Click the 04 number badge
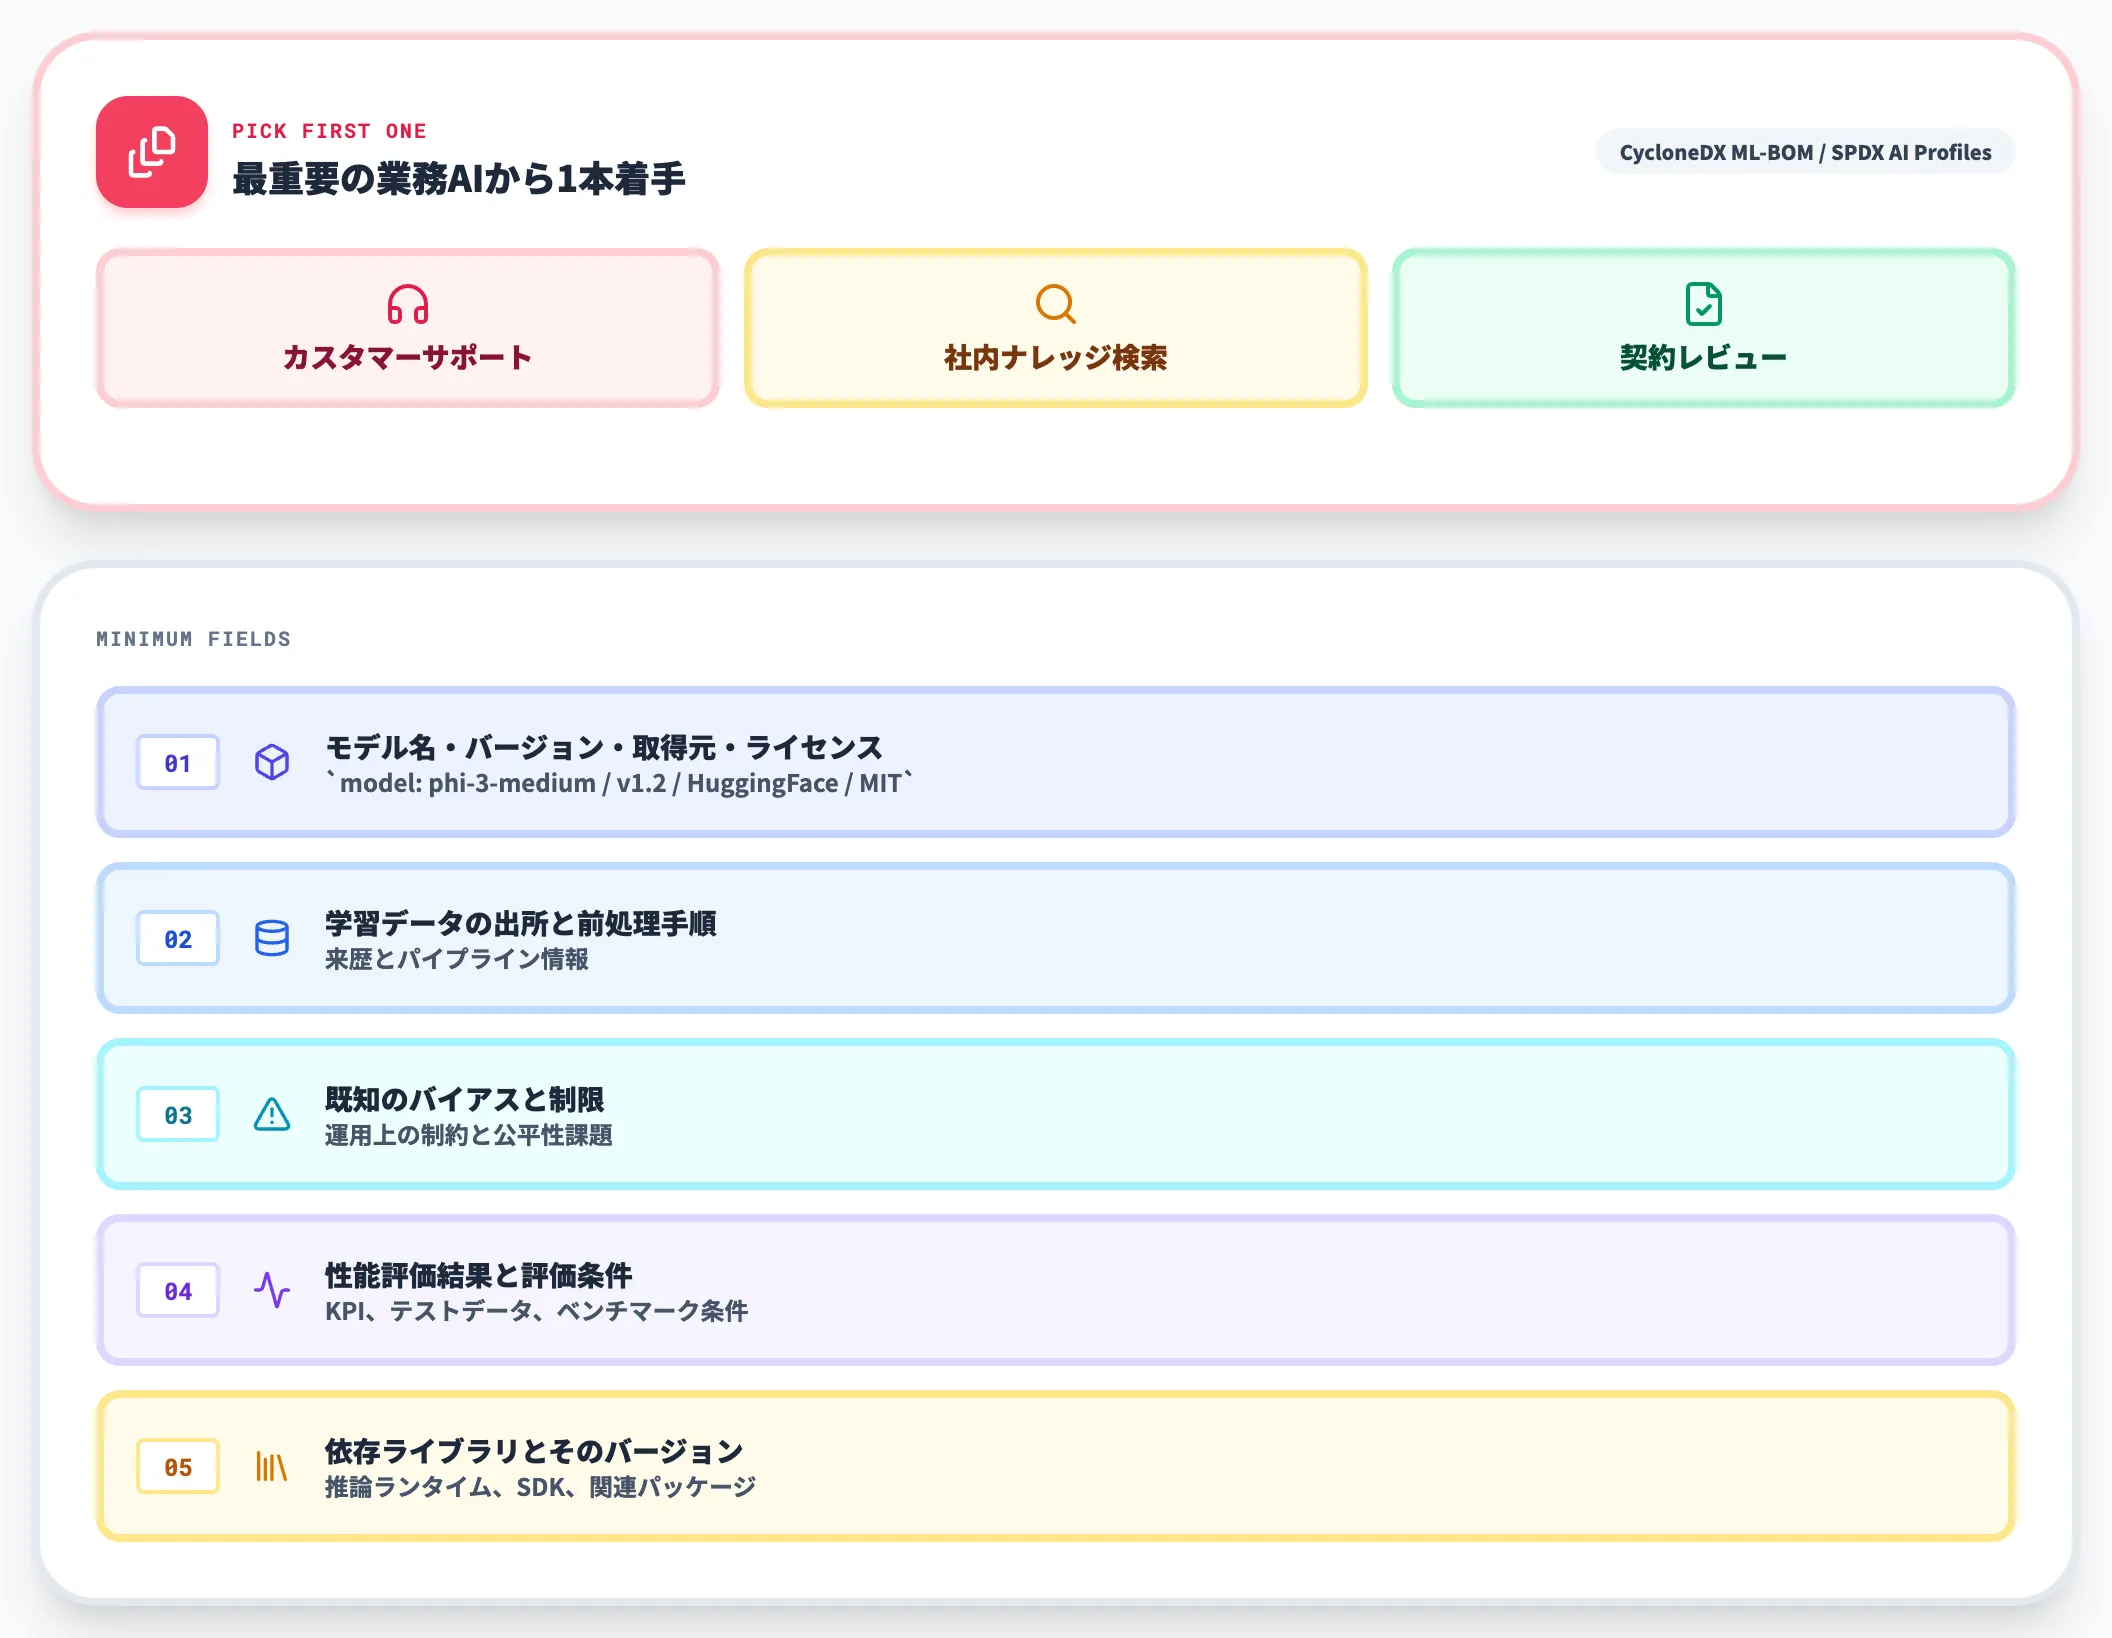The width and height of the screenshot is (2112, 1638). 178,1291
